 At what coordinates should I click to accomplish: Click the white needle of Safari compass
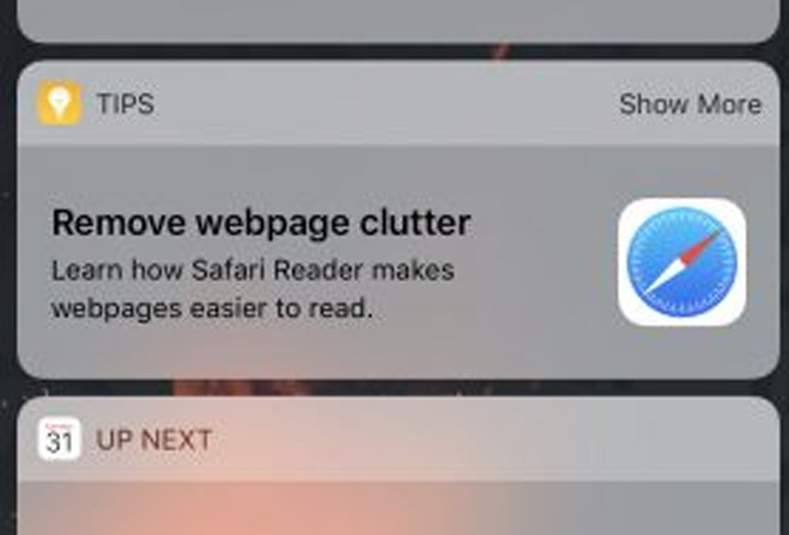tap(663, 277)
